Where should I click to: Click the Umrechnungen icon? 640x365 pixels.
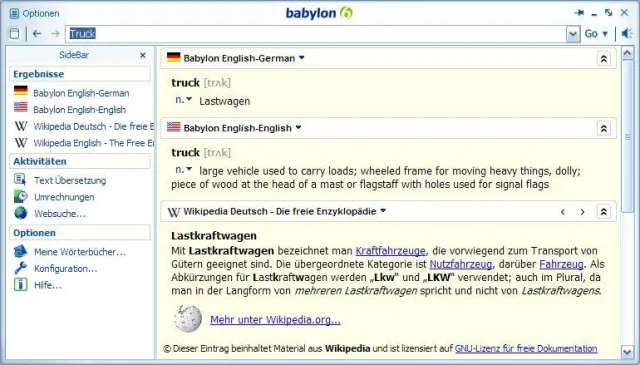coord(20,196)
